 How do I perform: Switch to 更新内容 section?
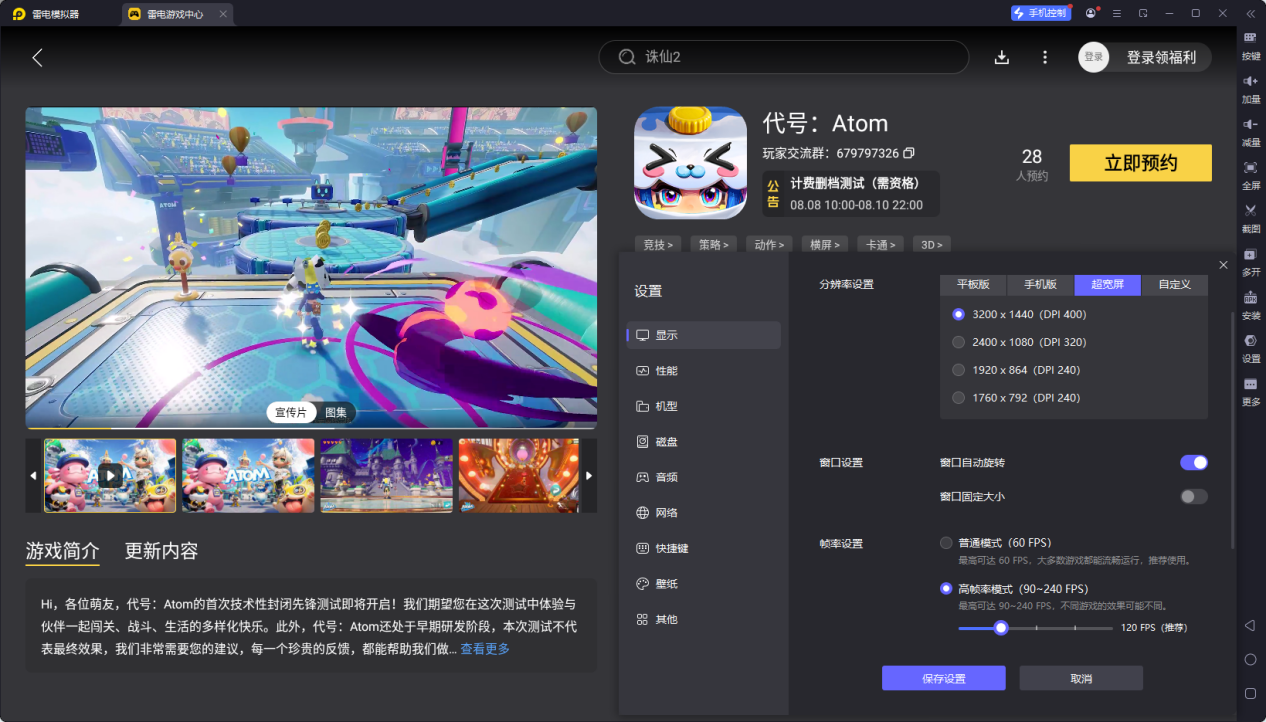click(161, 551)
